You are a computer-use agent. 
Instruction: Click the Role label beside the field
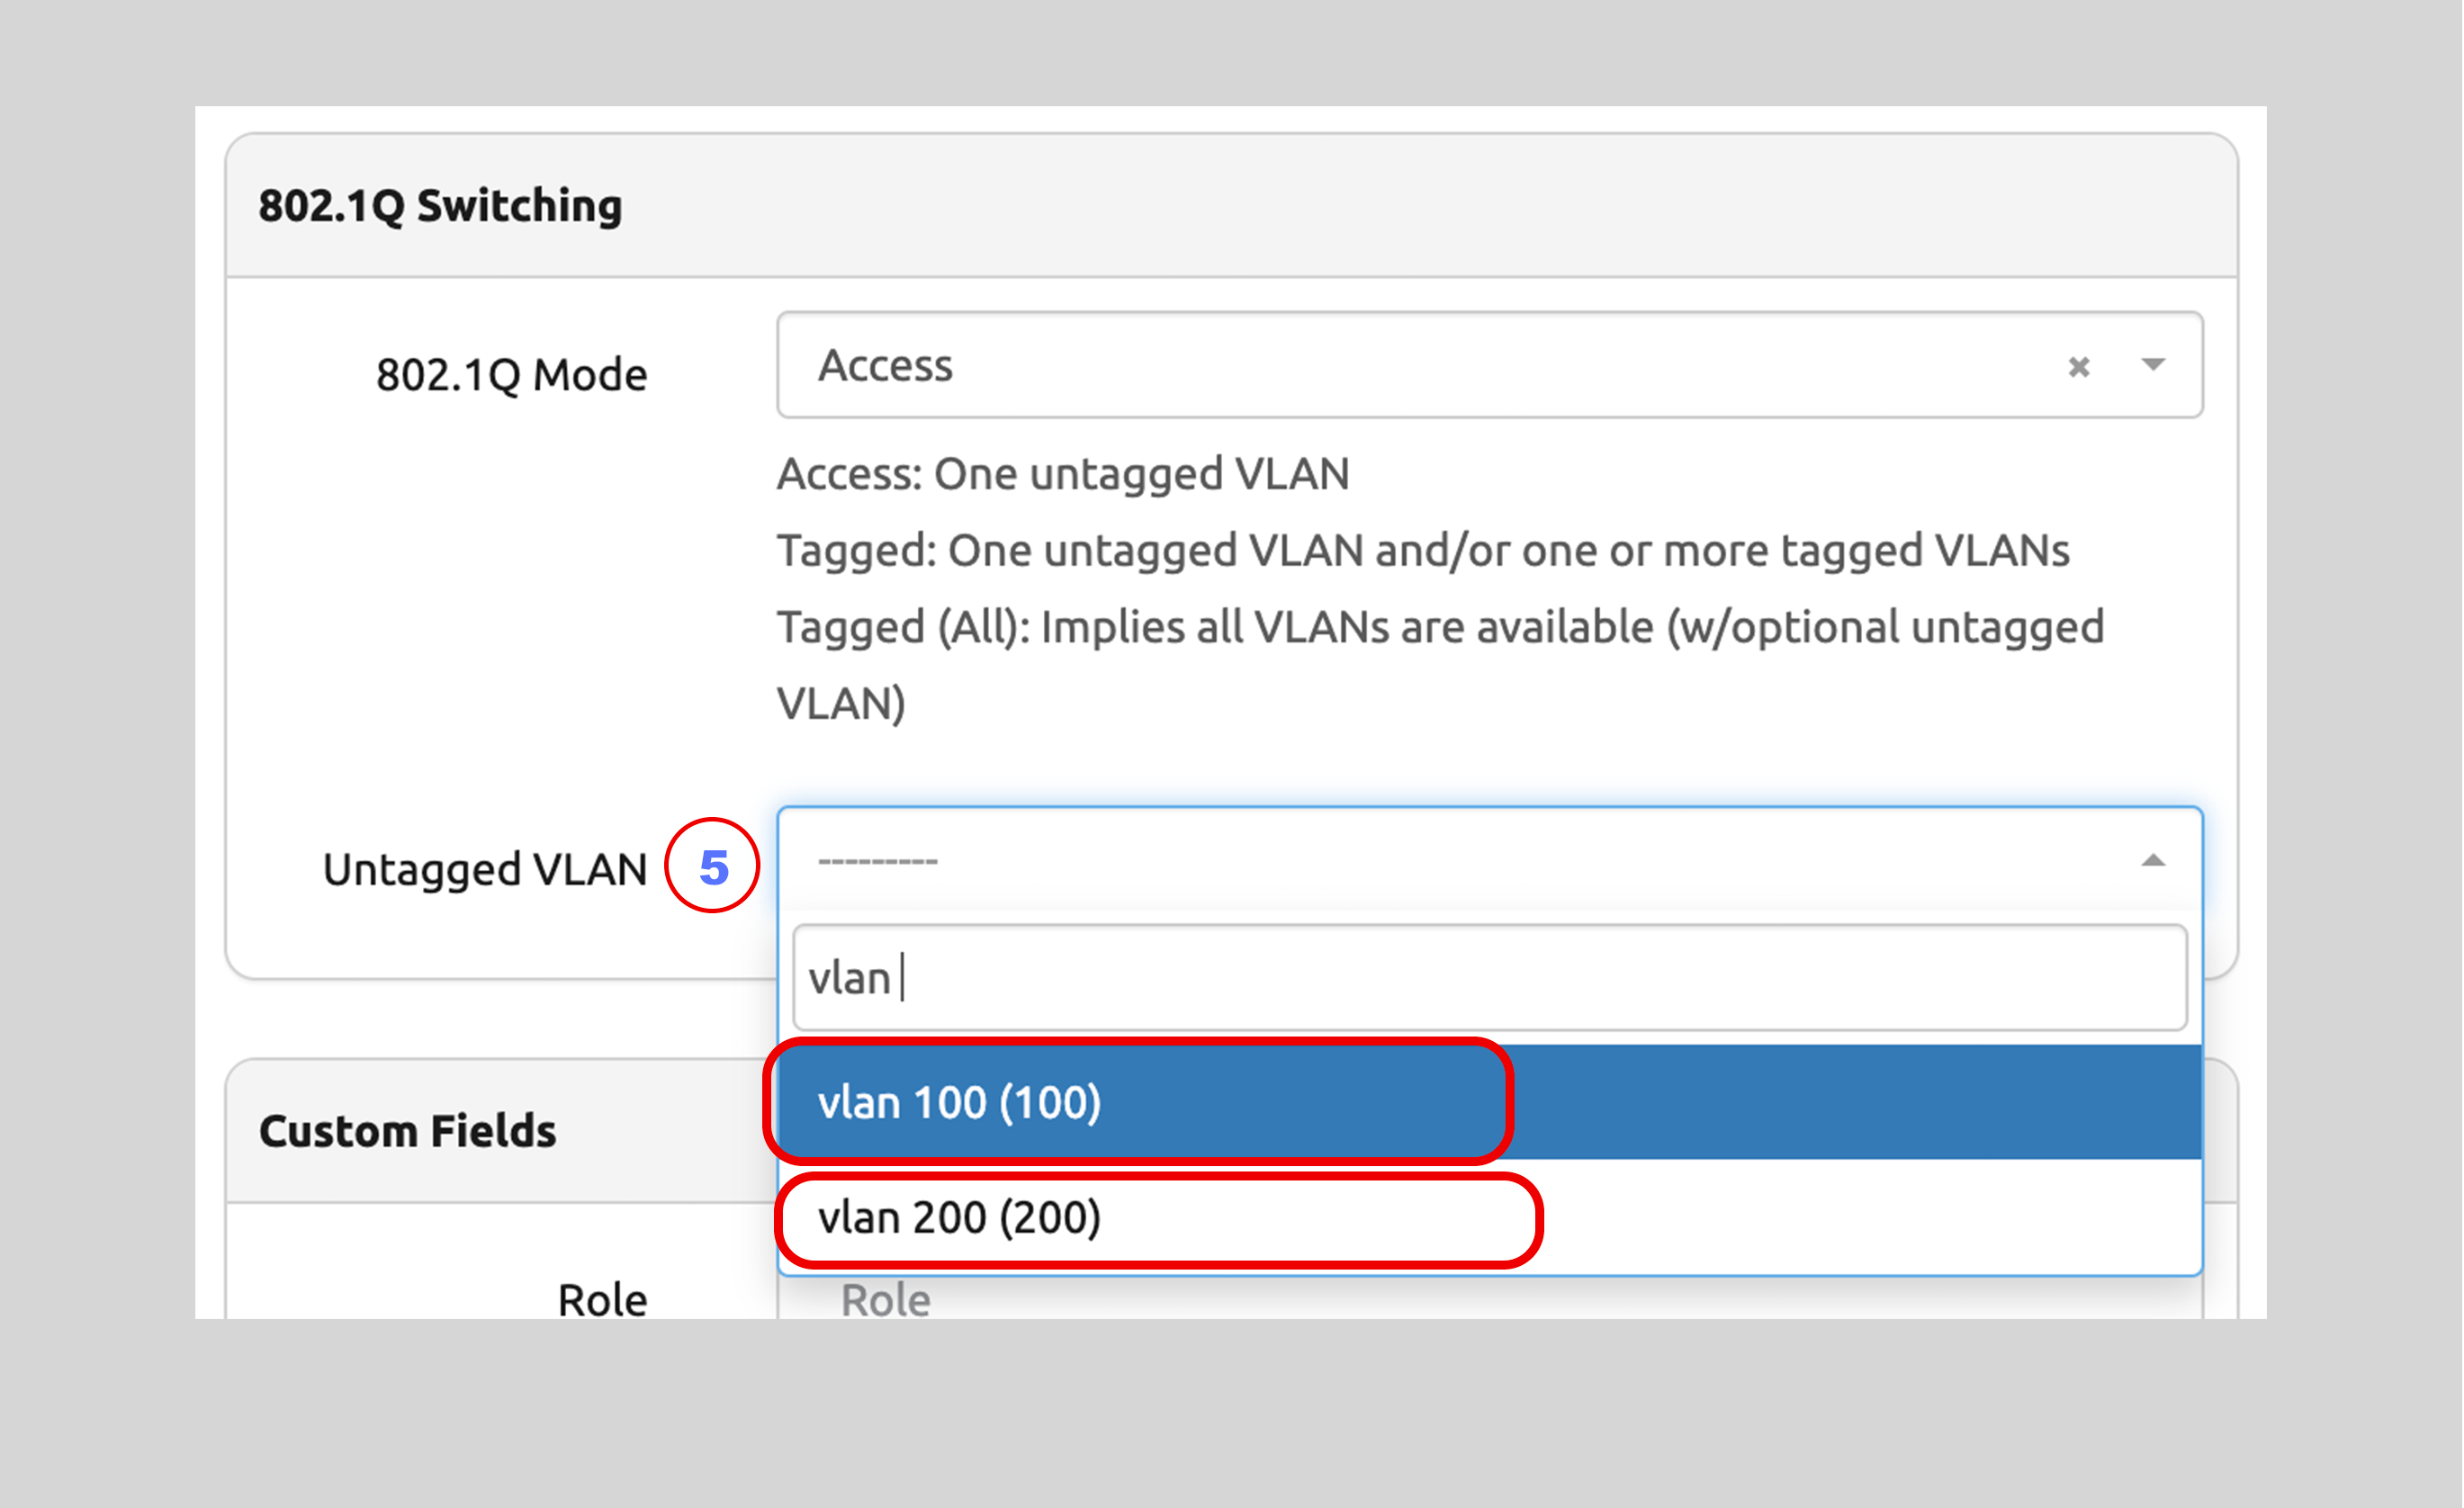pos(602,1297)
